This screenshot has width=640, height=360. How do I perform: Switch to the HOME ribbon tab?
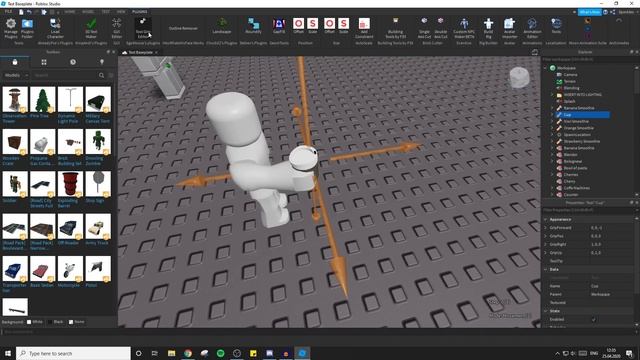pyautogui.click(x=70, y=11)
